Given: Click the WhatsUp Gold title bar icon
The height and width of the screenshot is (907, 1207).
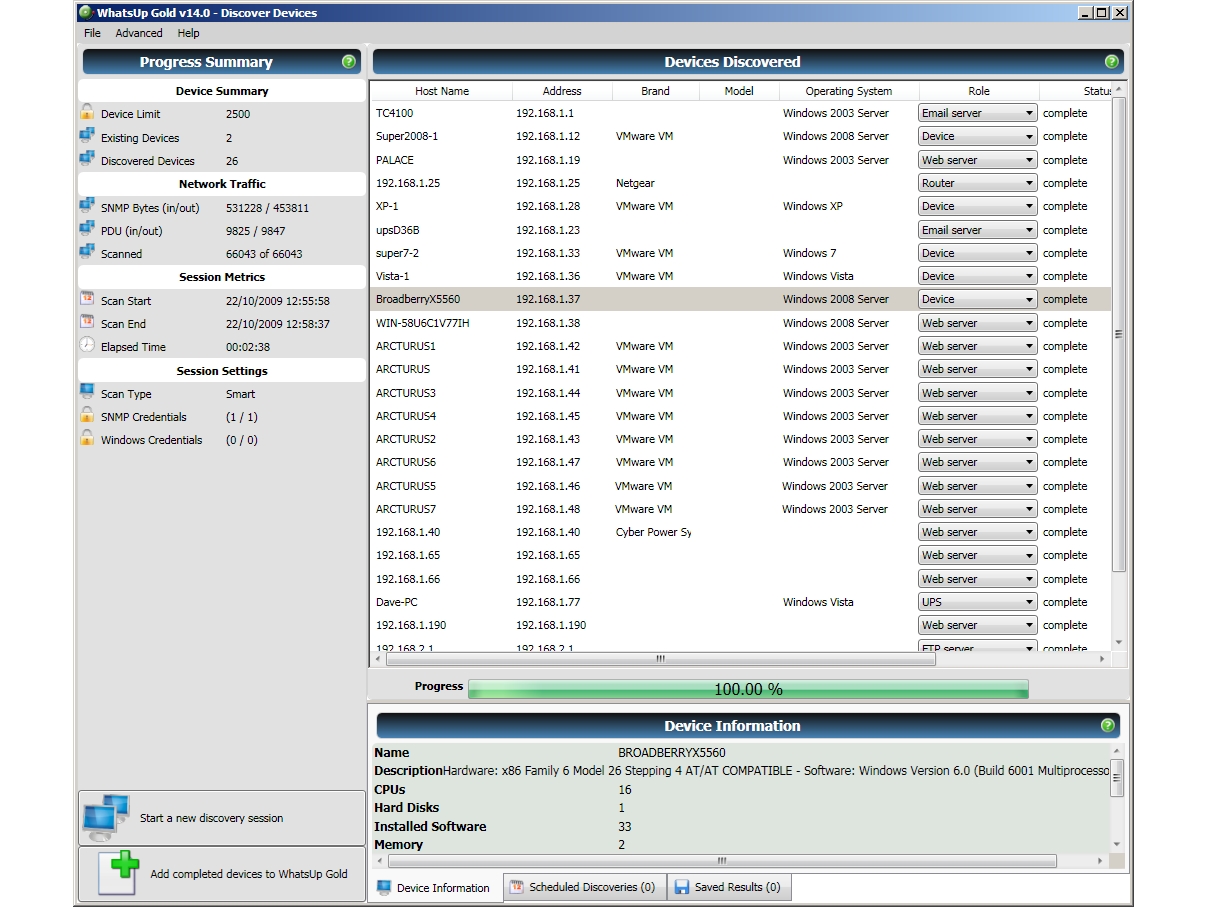Looking at the screenshot, I should [x=86, y=13].
